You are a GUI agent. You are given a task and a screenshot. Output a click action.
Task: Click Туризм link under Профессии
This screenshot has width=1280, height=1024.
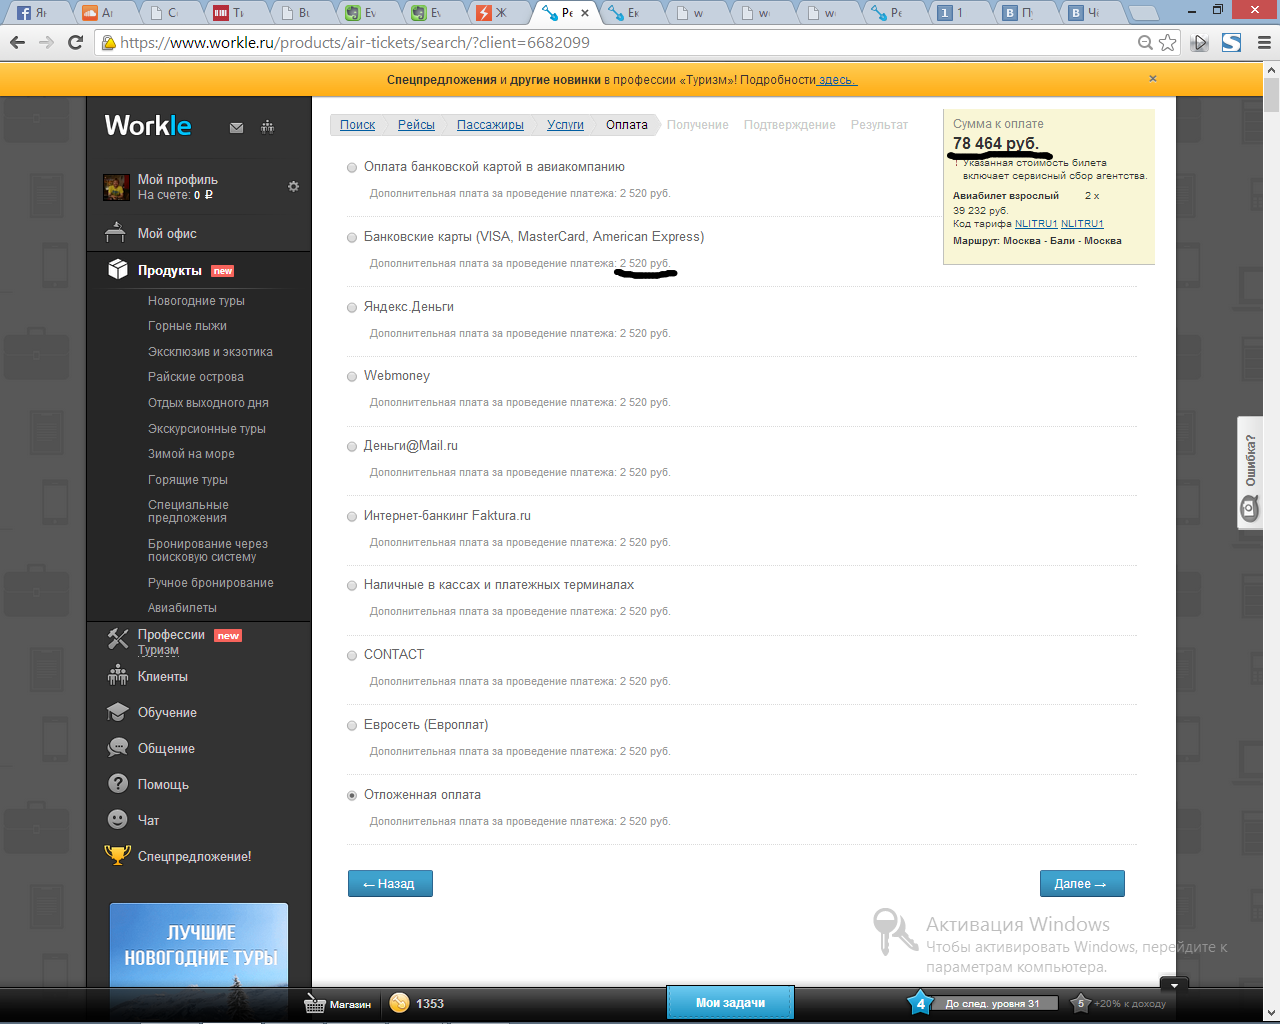coord(158,650)
